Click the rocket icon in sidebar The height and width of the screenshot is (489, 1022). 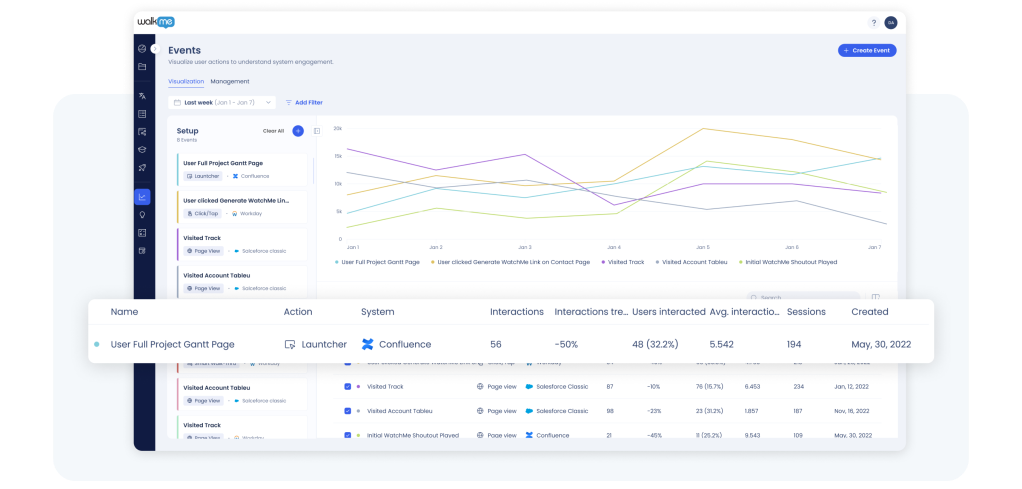143,167
